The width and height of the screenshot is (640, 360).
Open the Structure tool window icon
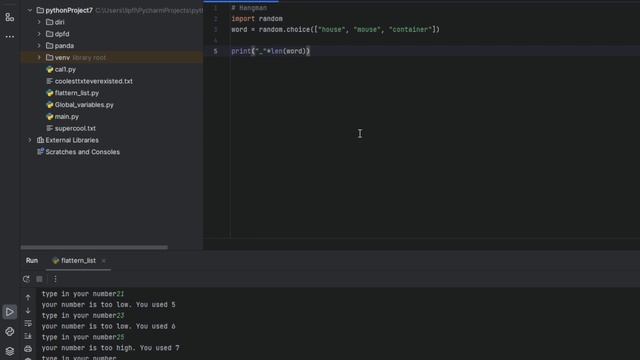coord(9,17)
